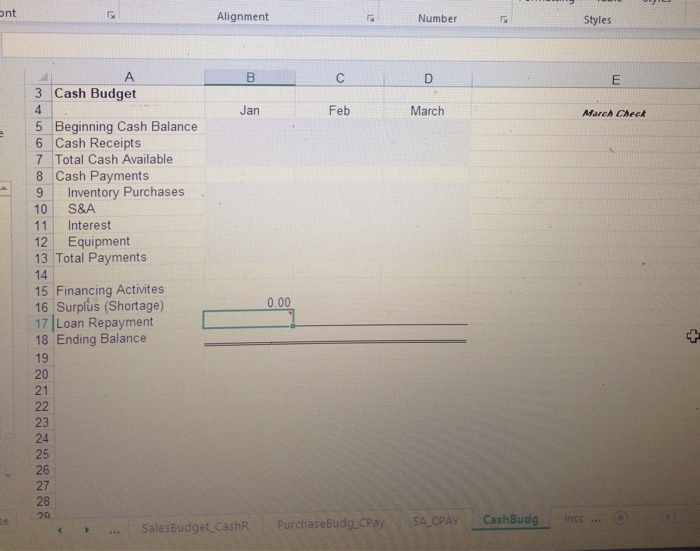
Task: Click the new sheet plus button
Action: pyautogui.click(x=620, y=518)
